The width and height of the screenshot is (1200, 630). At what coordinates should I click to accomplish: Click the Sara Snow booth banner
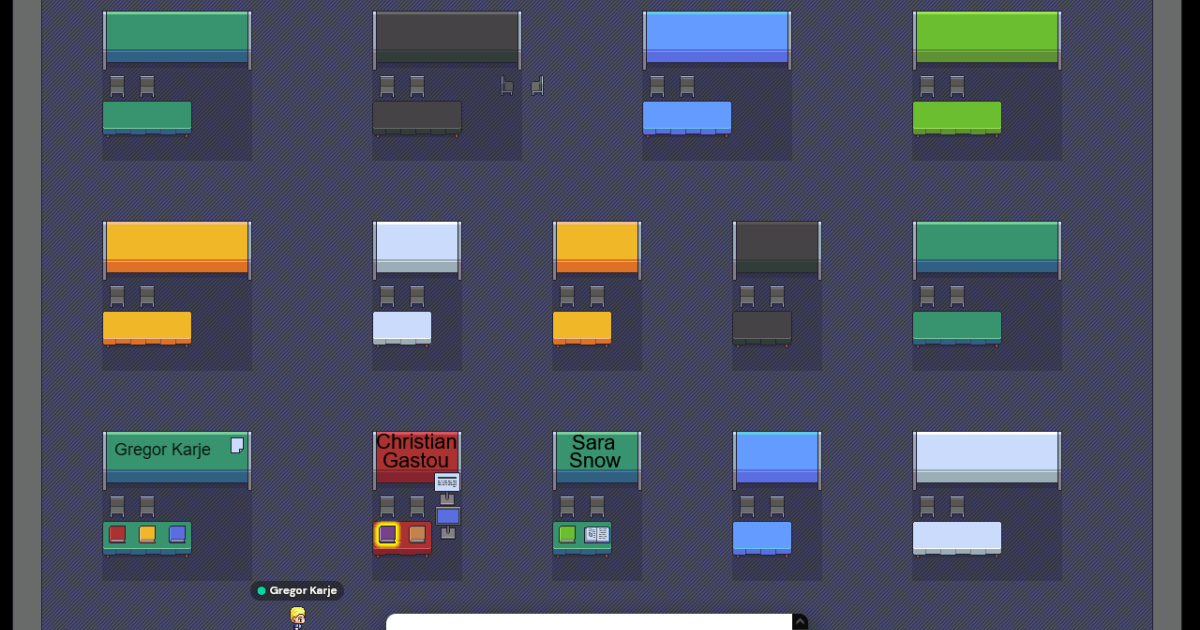(596, 453)
